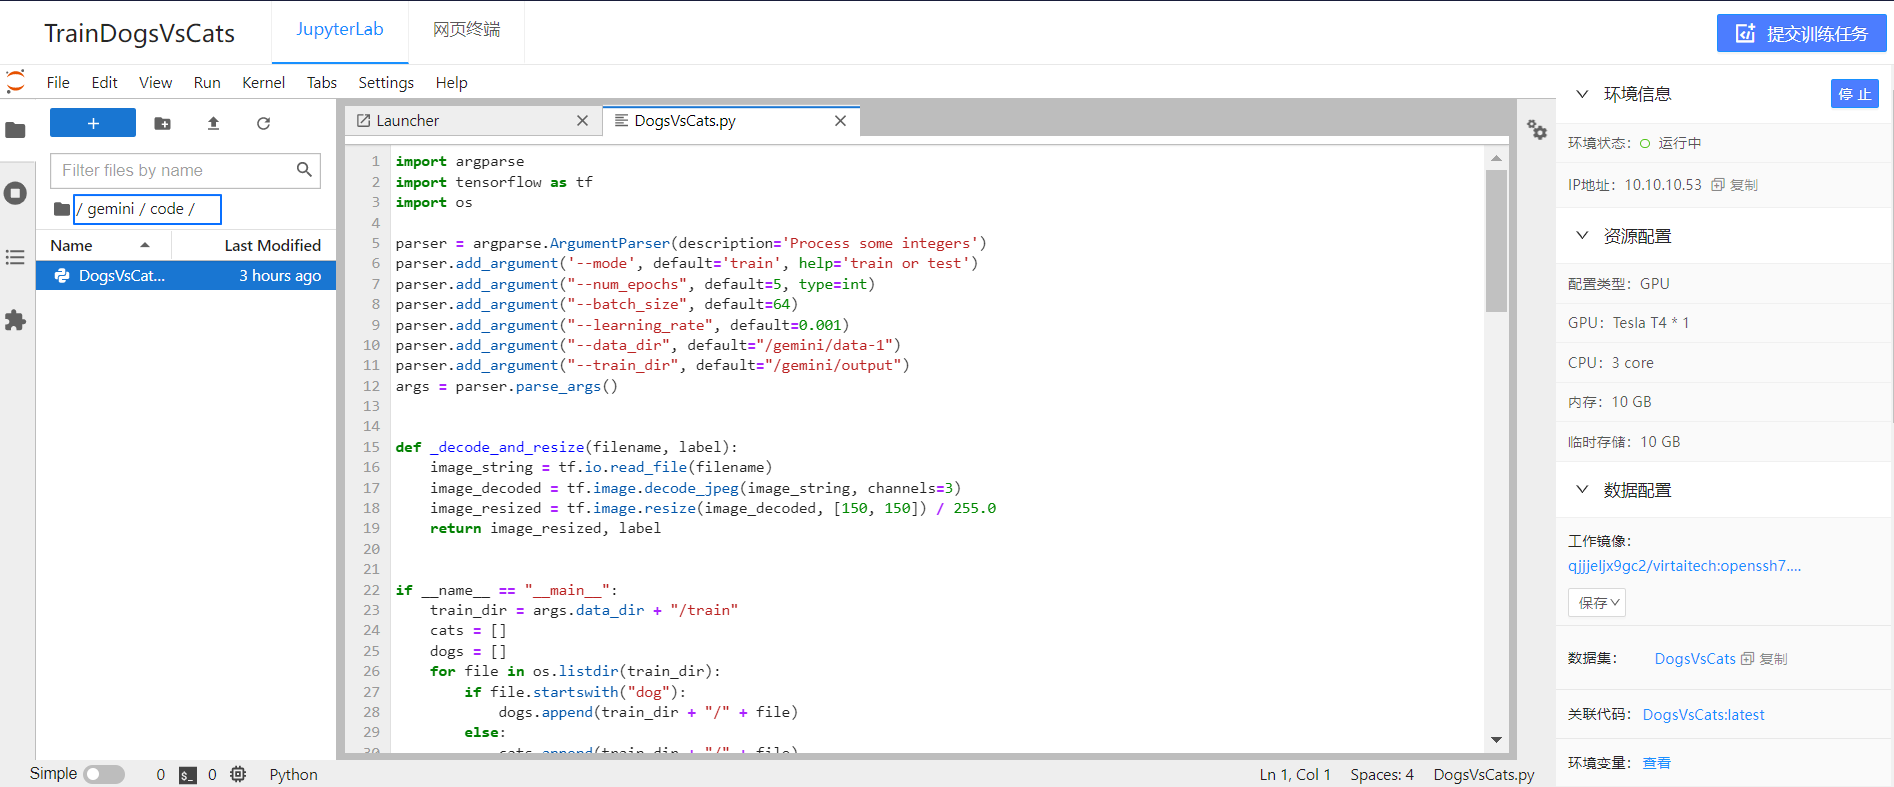
Task: Open property inspector gears icon
Action: coord(1537,130)
